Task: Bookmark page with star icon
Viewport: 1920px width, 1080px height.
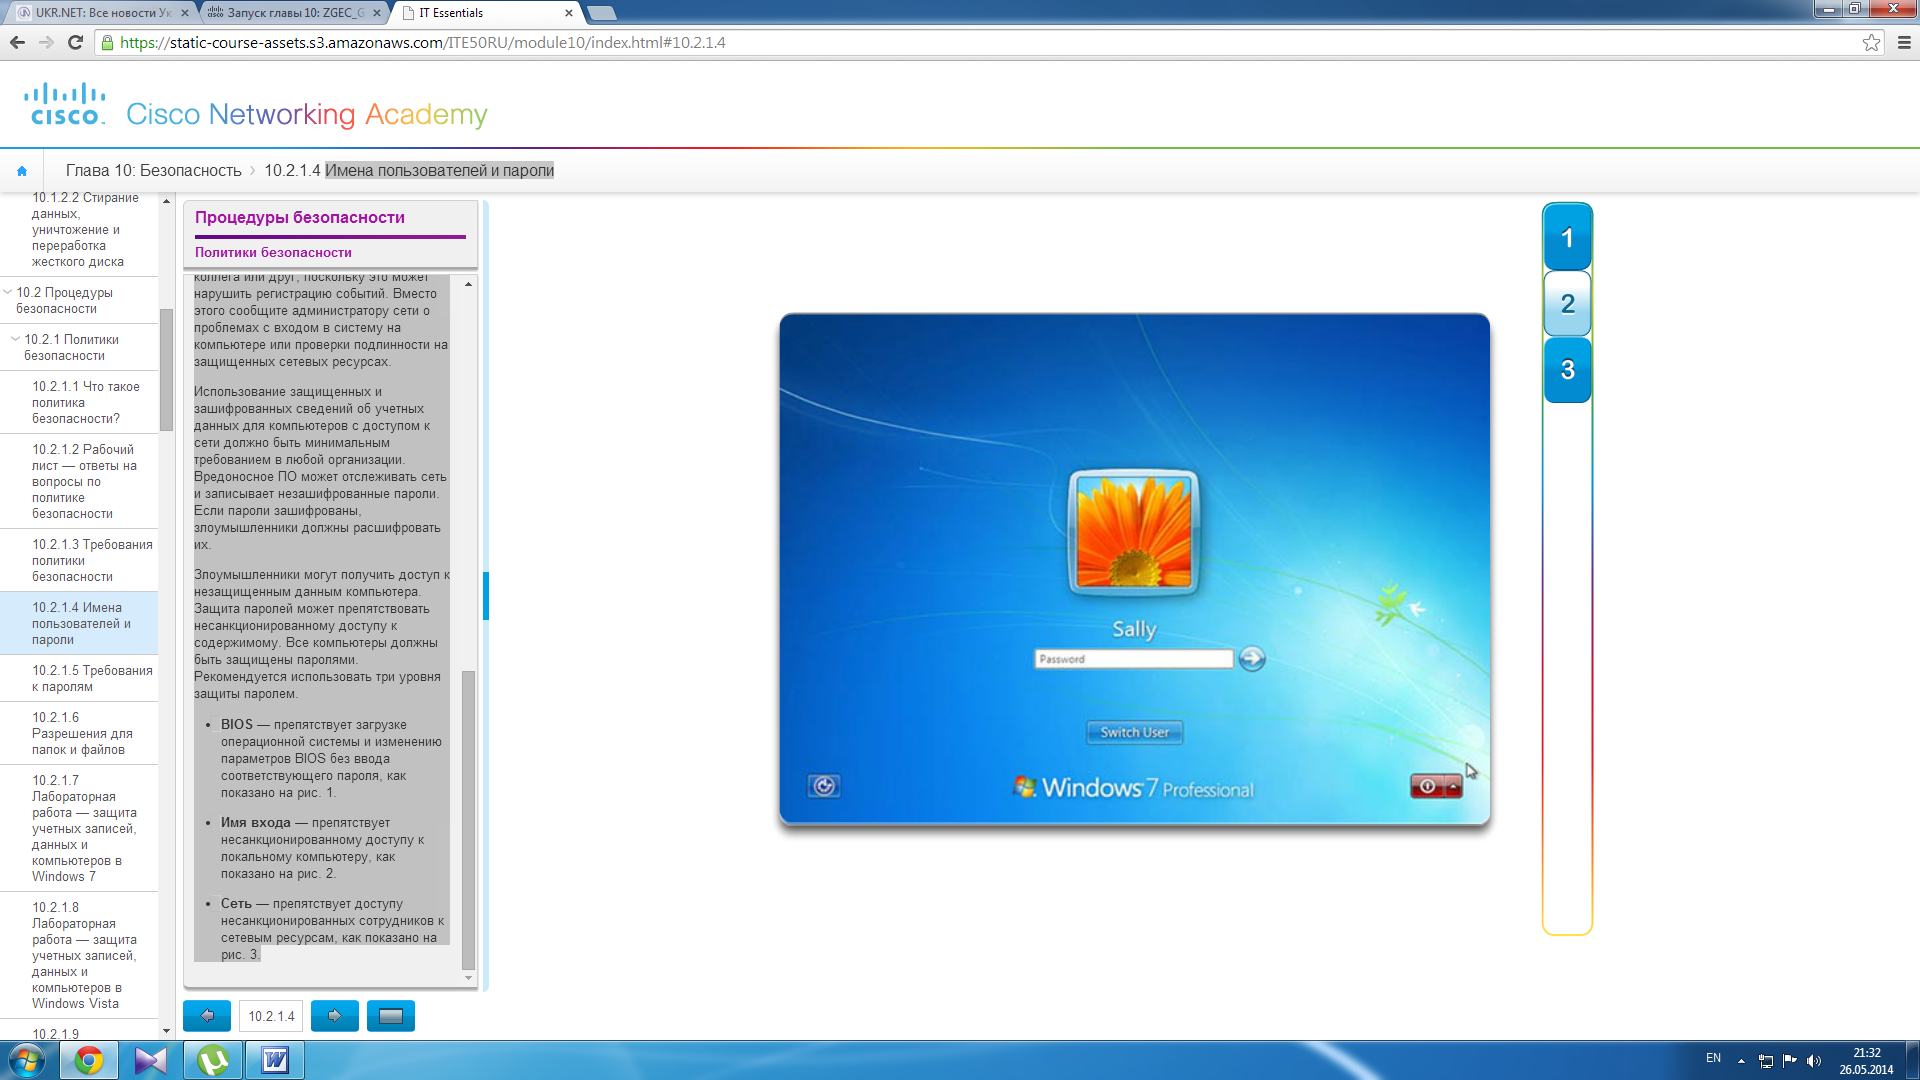Action: [x=1871, y=42]
